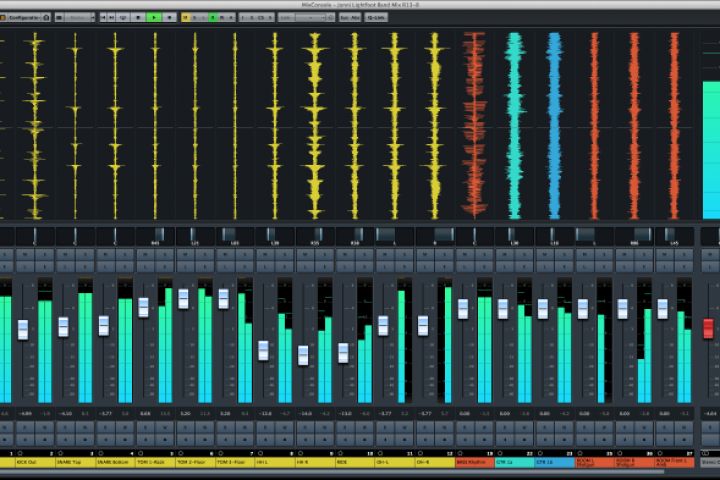Mute the TOM 1 Rack channel
The height and width of the screenshot is (480, 720).
(x=146, y=254)
